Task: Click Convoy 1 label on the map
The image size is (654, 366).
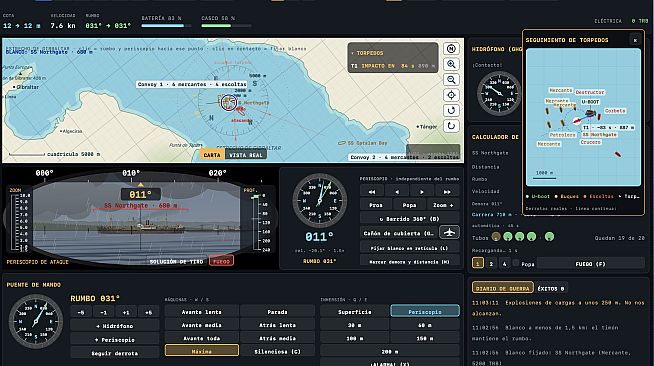Action: [192, 84]
